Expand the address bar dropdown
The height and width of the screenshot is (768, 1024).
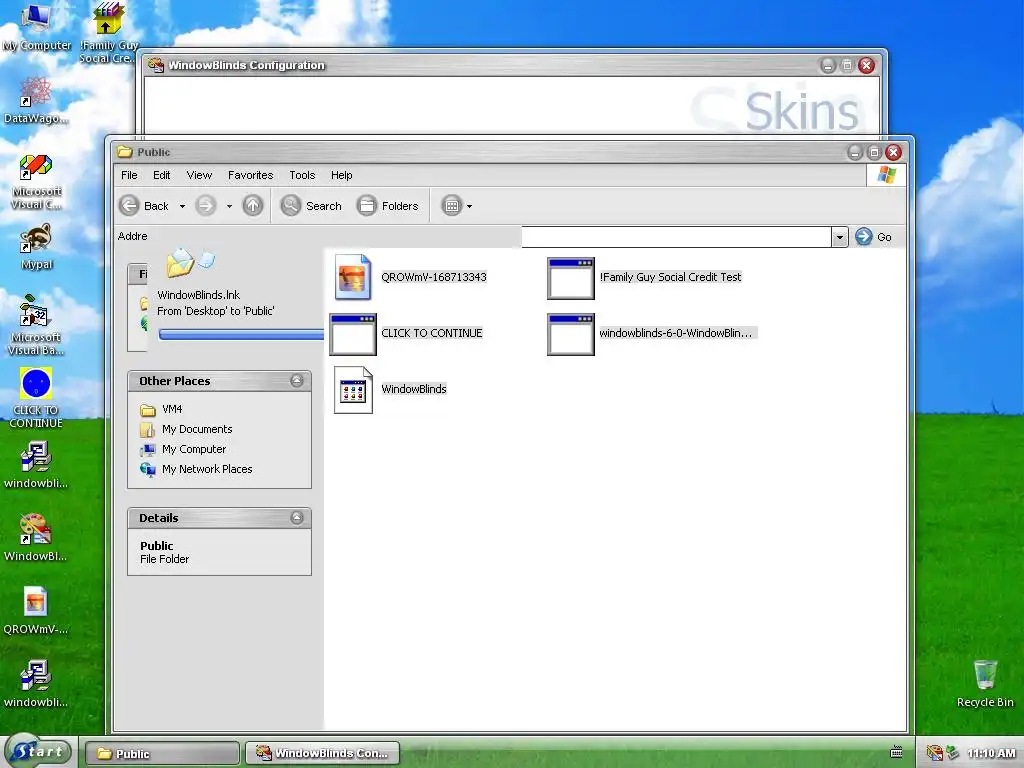click(839, 237)
